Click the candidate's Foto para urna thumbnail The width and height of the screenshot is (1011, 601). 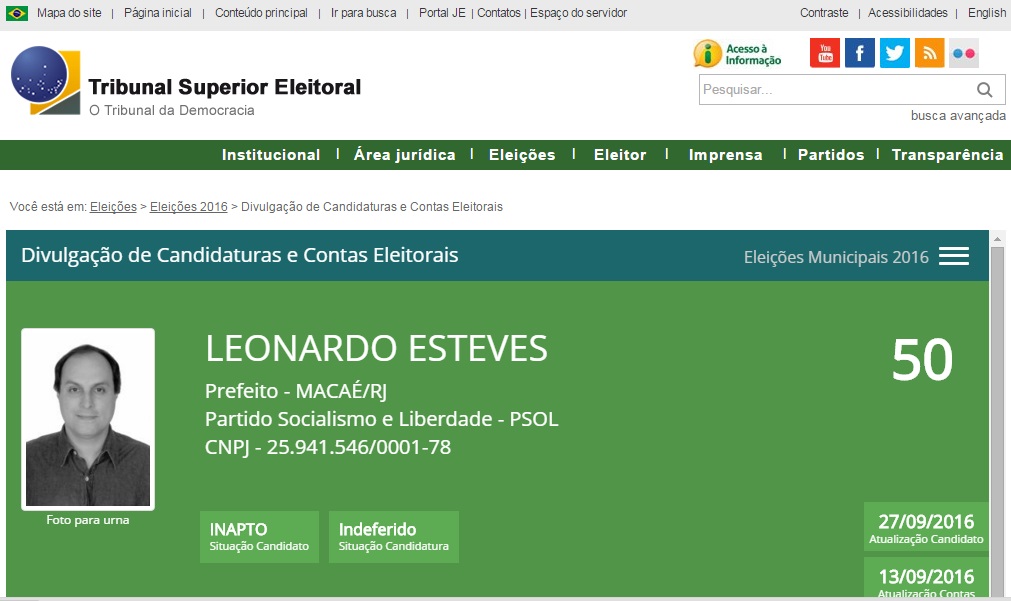88,419
